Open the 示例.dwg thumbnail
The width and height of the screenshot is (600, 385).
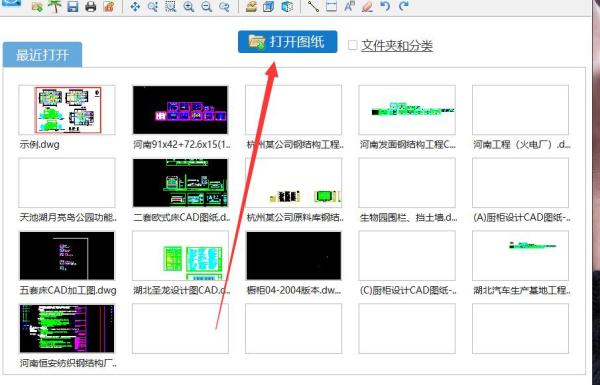67,110
